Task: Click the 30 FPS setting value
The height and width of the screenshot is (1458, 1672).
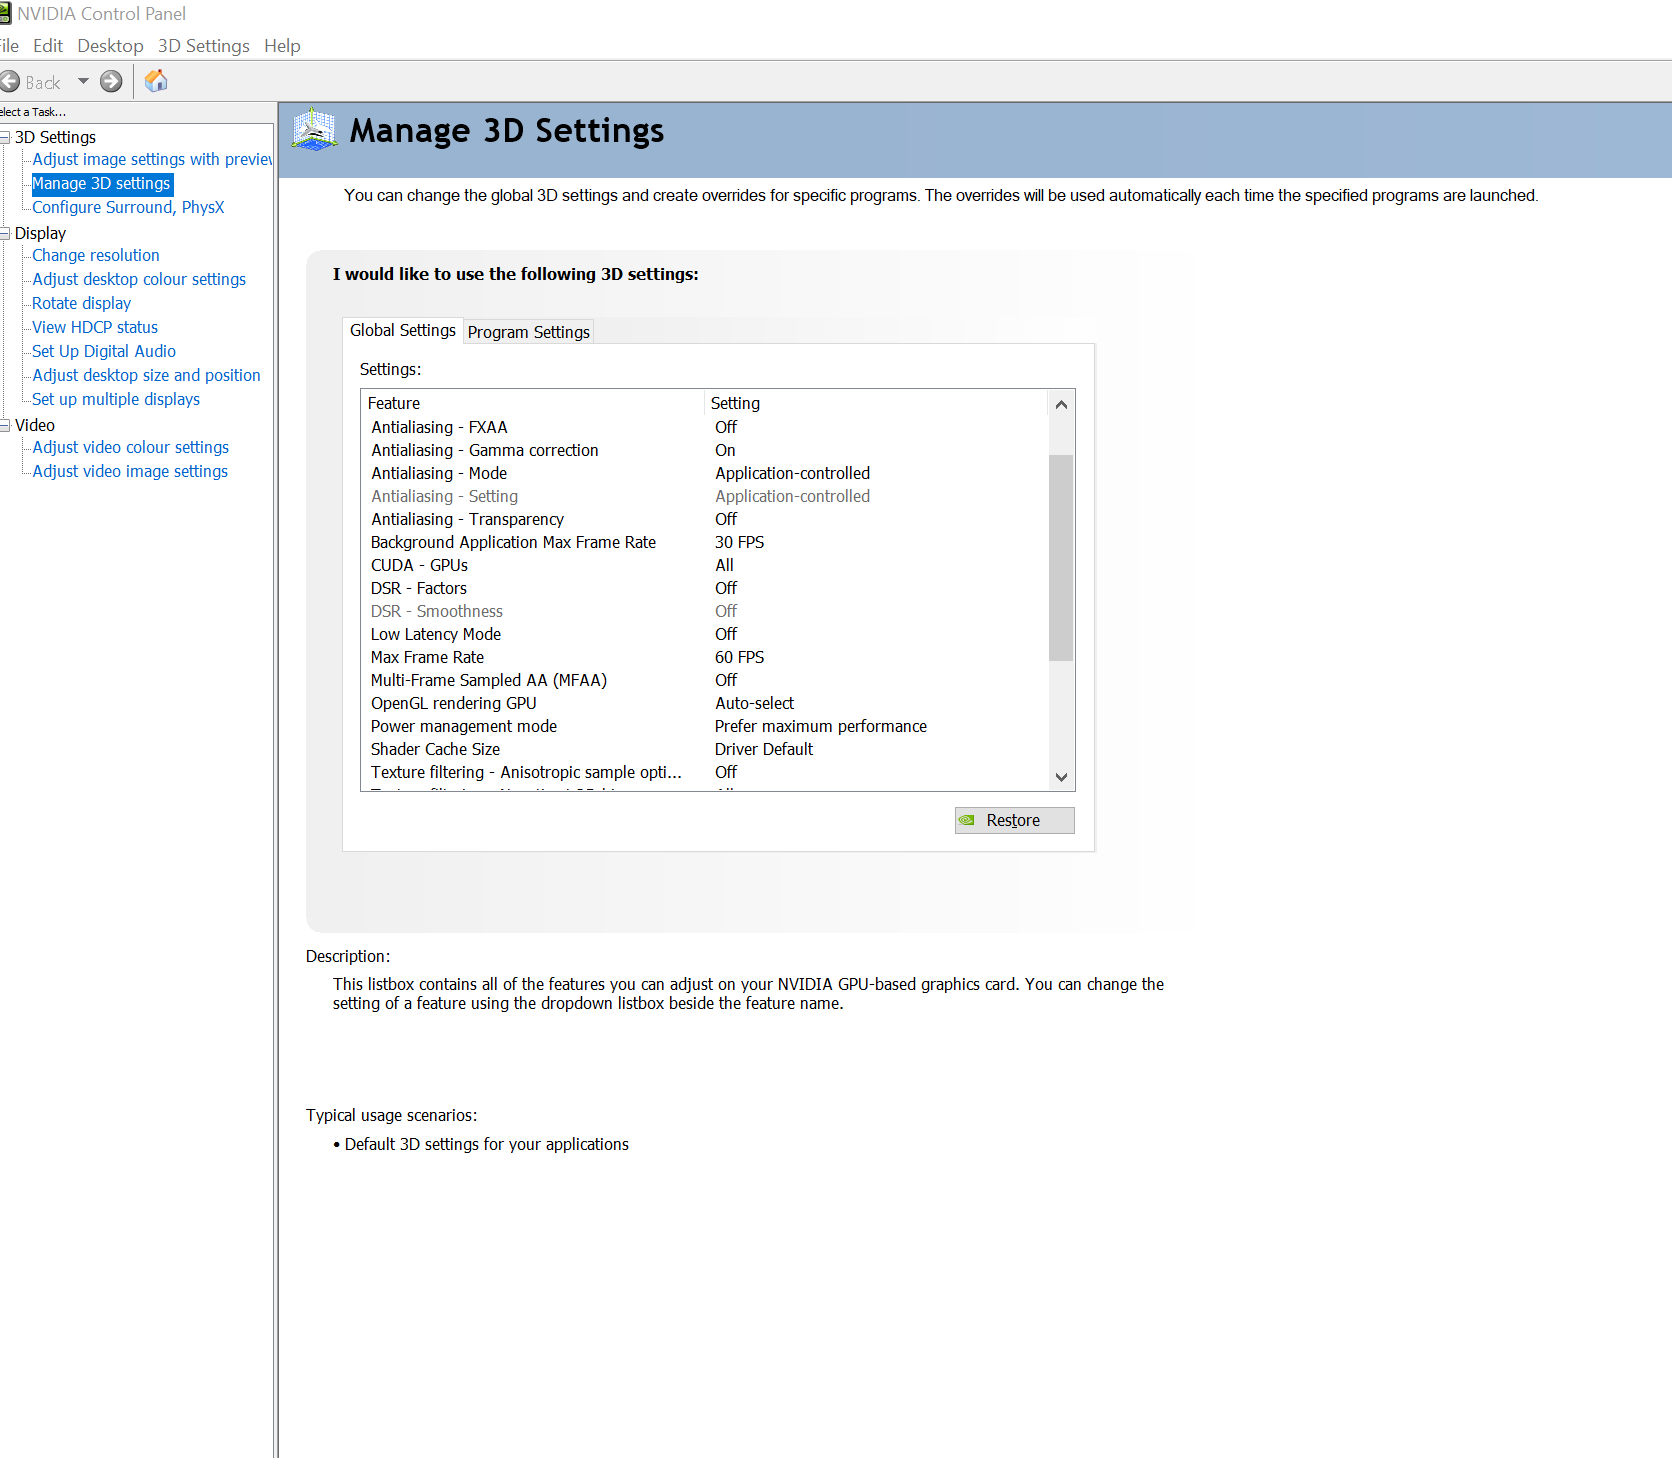Action: (x=739, y=542)
